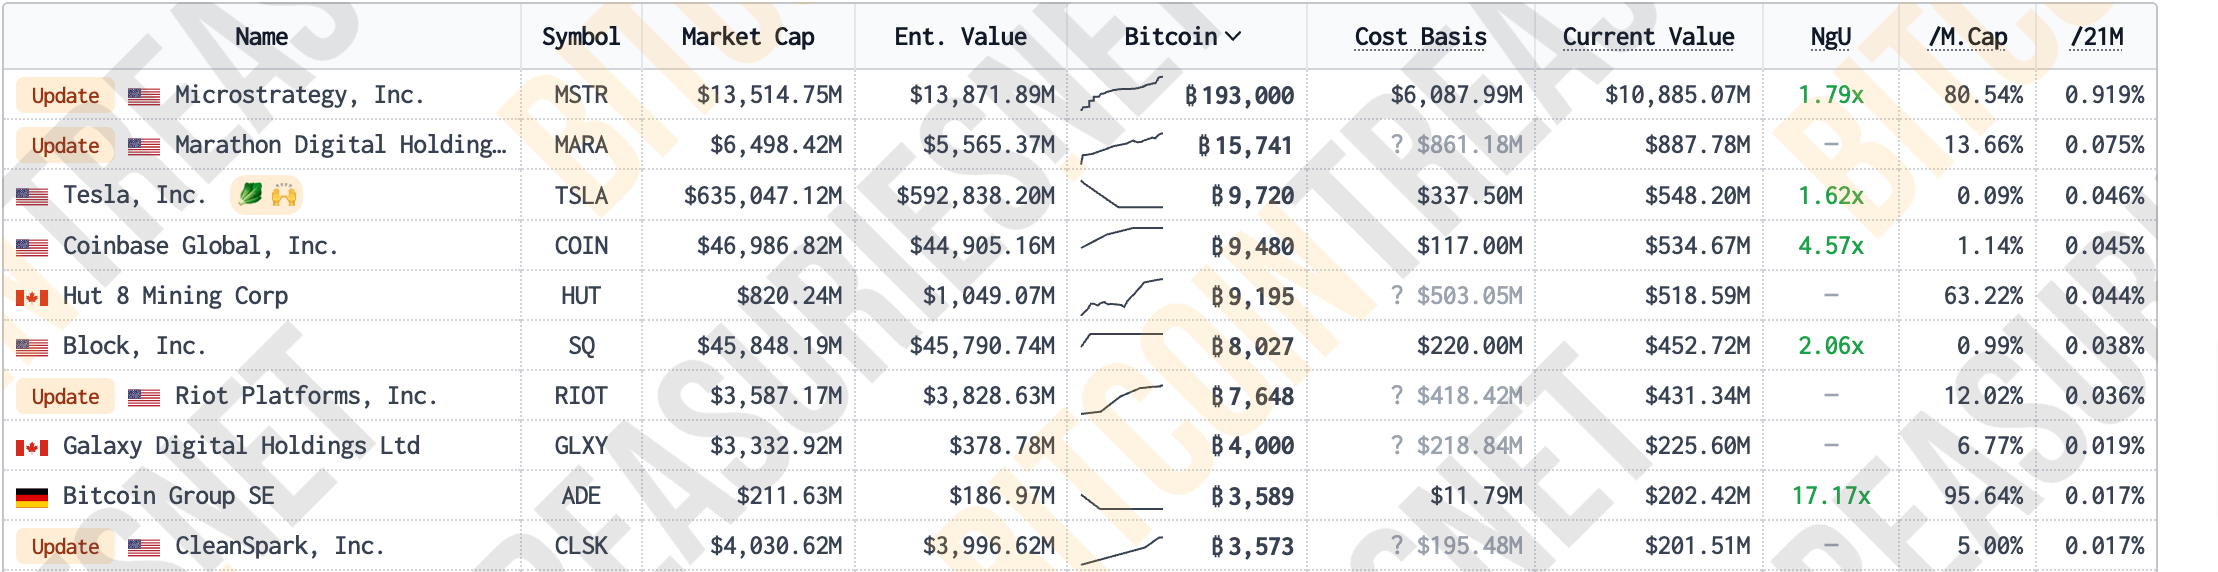Open the Microstrategy Bitcoin sparkline chart

click(1122, 94)
